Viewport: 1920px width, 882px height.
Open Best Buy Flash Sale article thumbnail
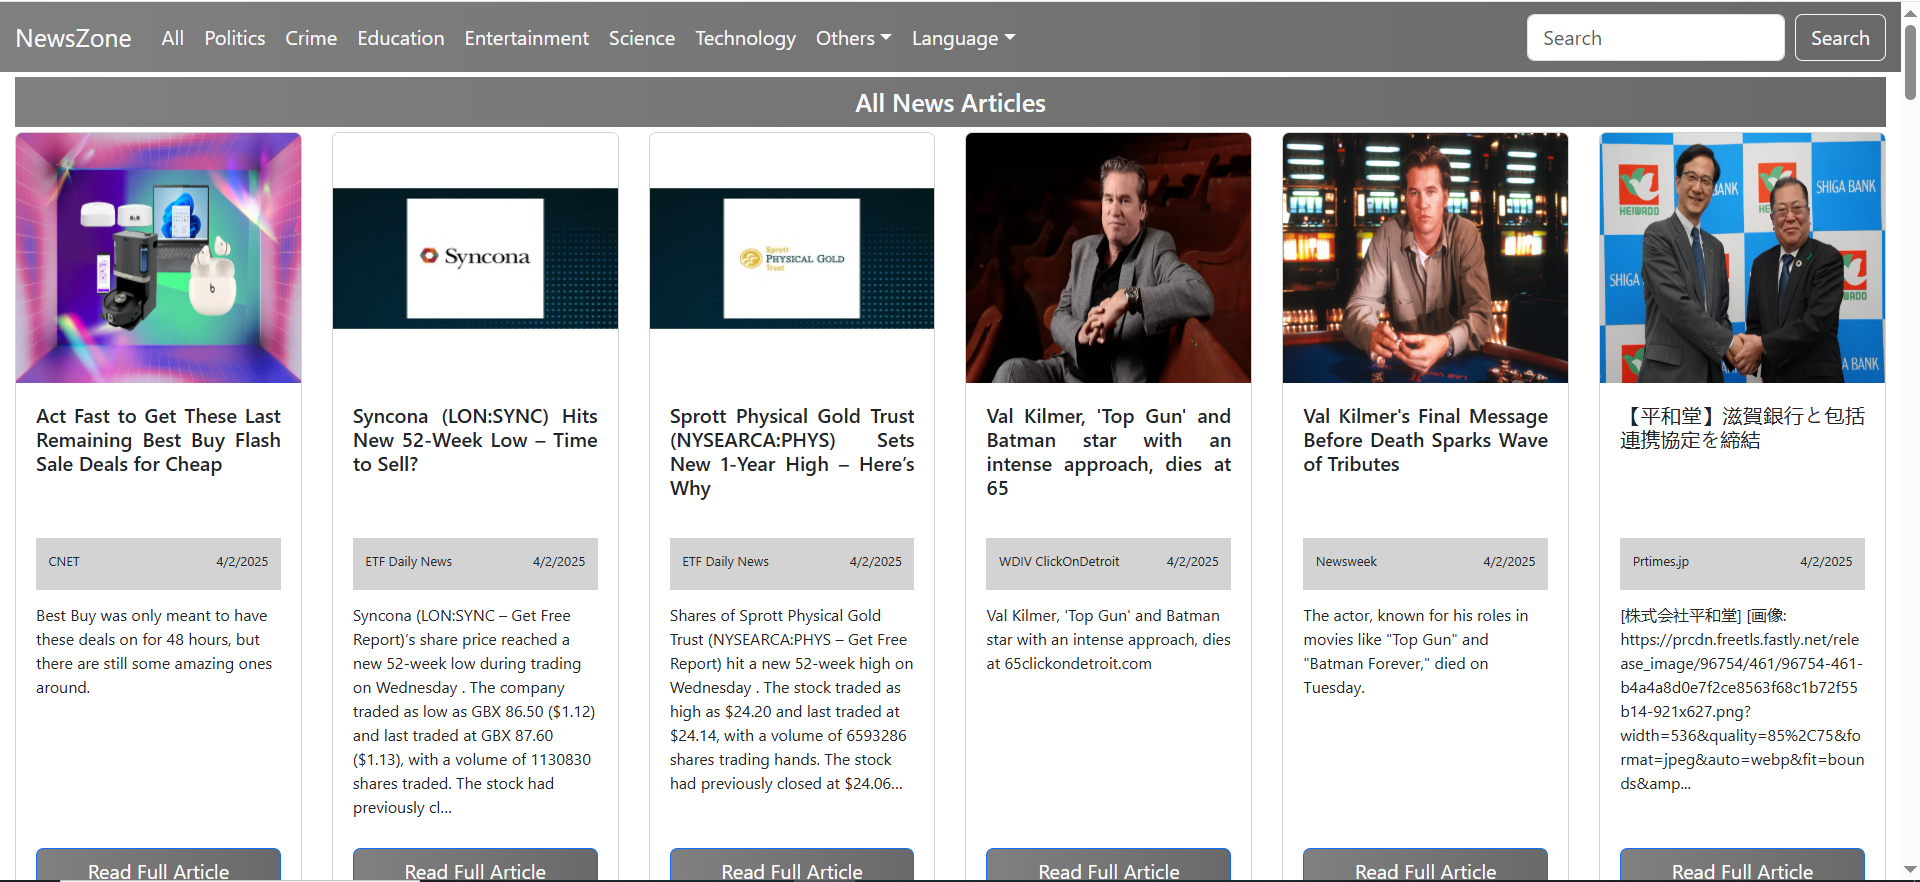point(158,258)
